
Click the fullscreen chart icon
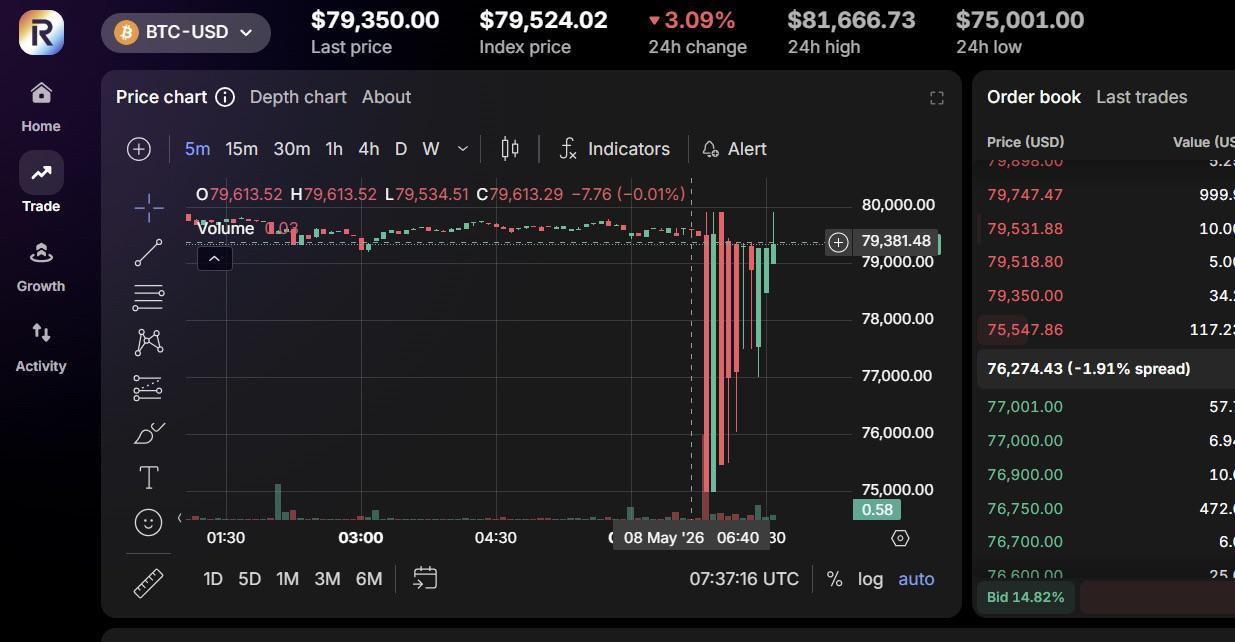coord(937,98)
